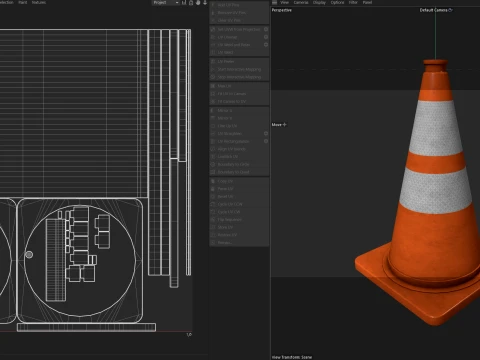Click the Add UV Pins button
The image size is (480, 360).
[239, 5]
